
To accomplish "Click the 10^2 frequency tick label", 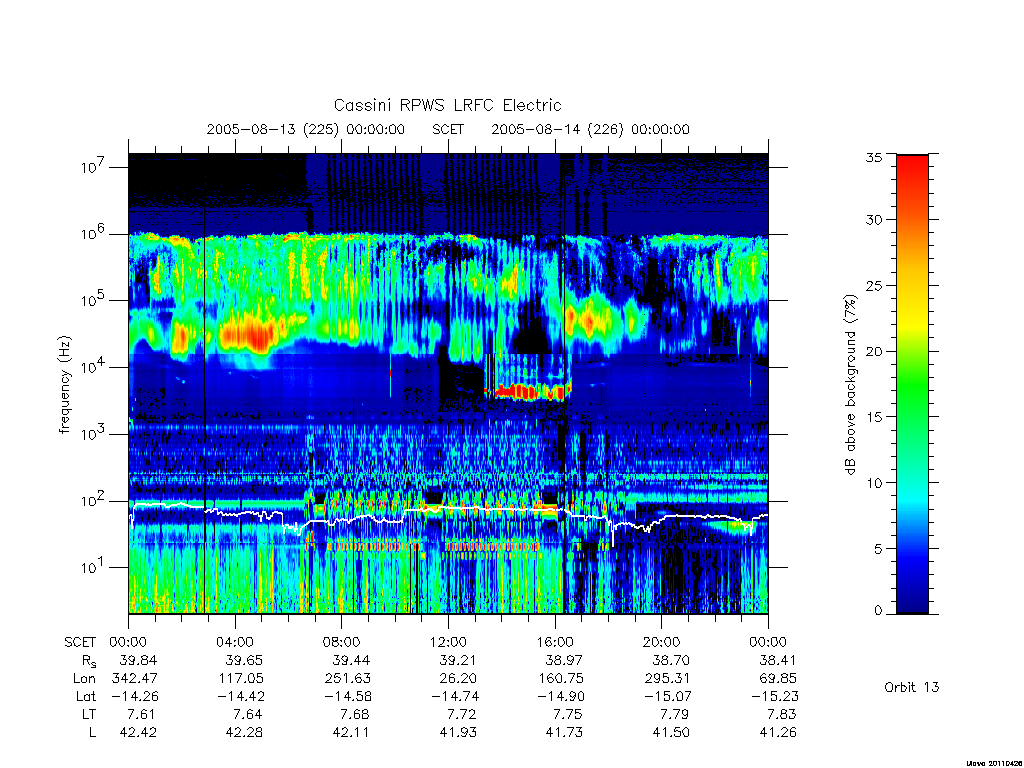I will point(94,500).
